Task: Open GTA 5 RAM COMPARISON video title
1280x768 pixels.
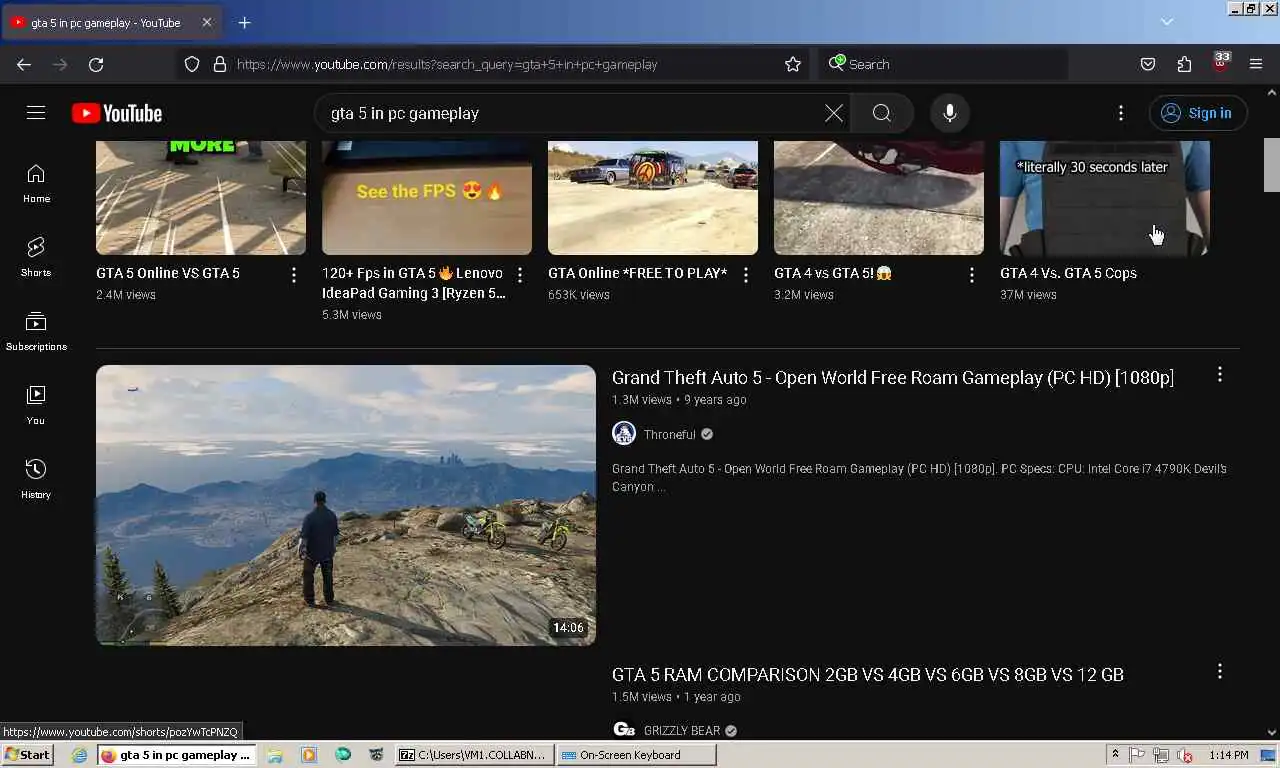Action: (868, 675)
